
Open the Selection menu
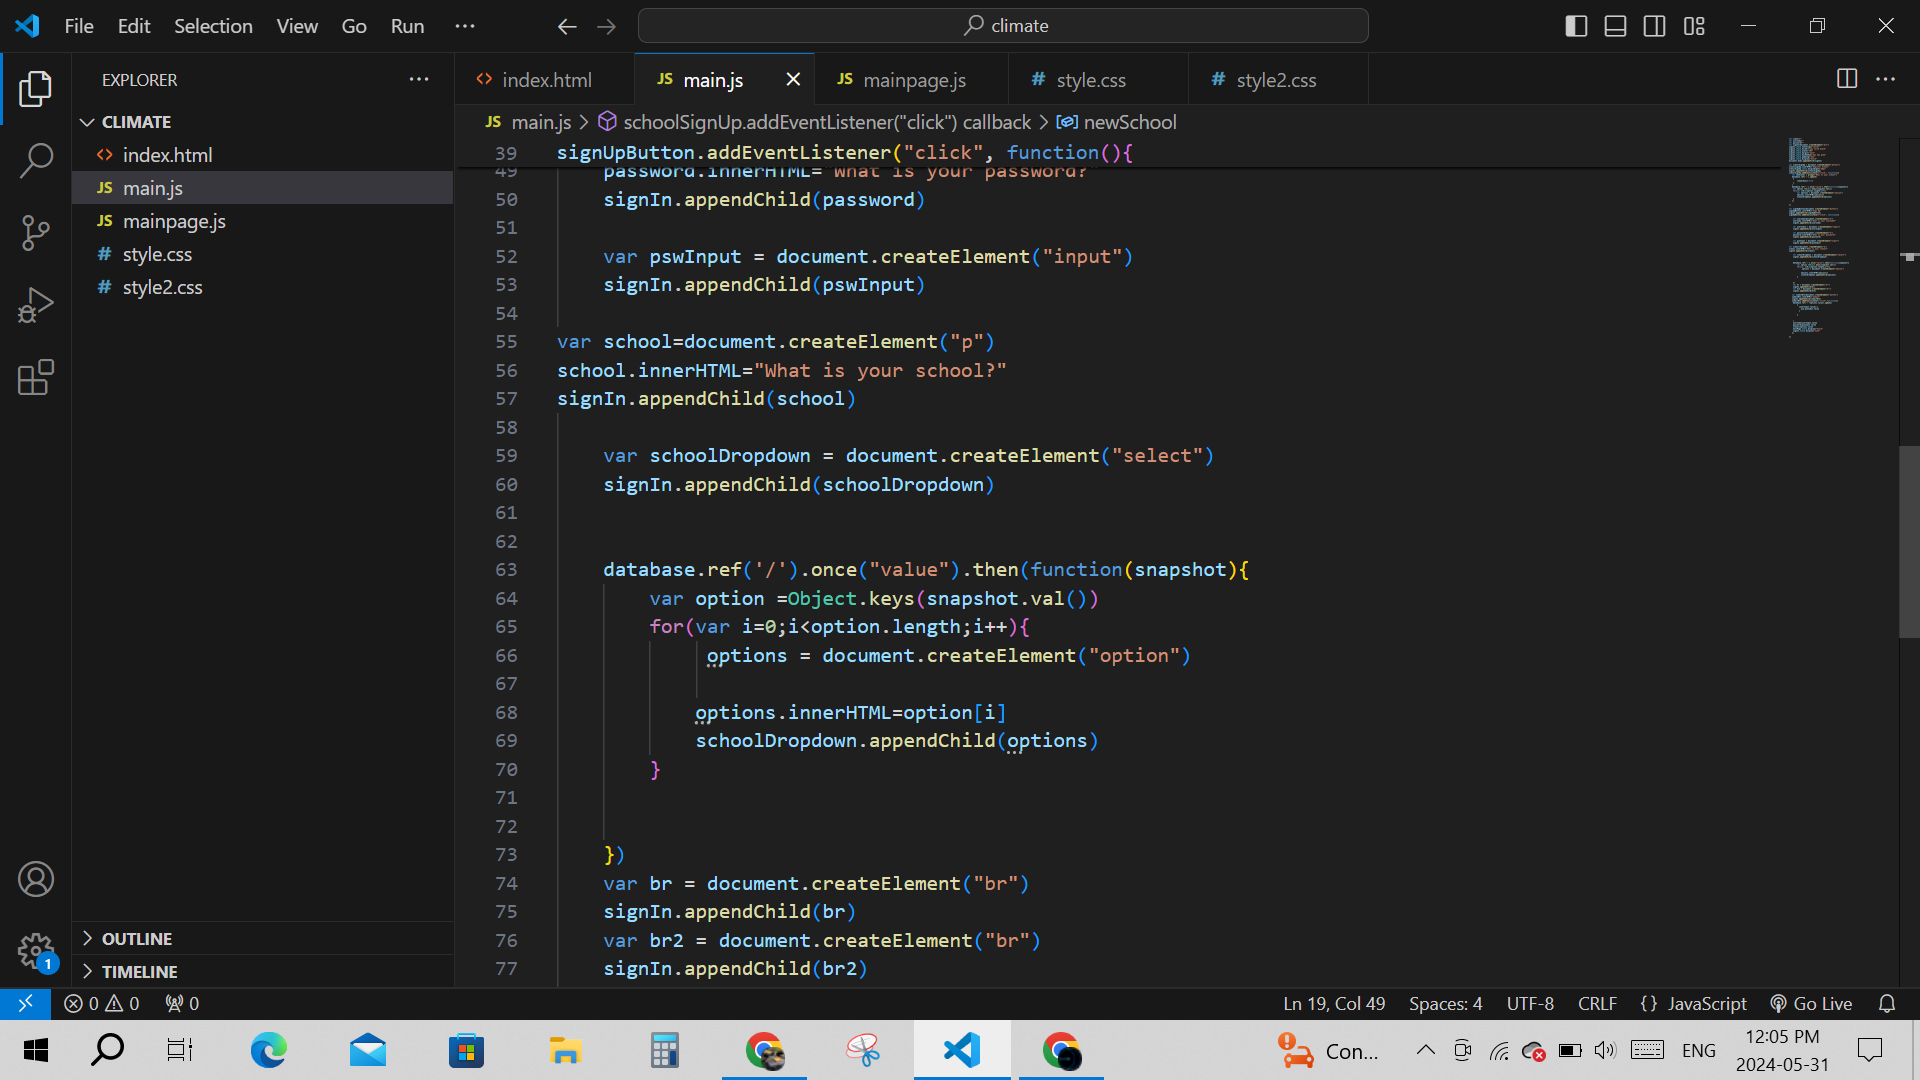(213, 26)
